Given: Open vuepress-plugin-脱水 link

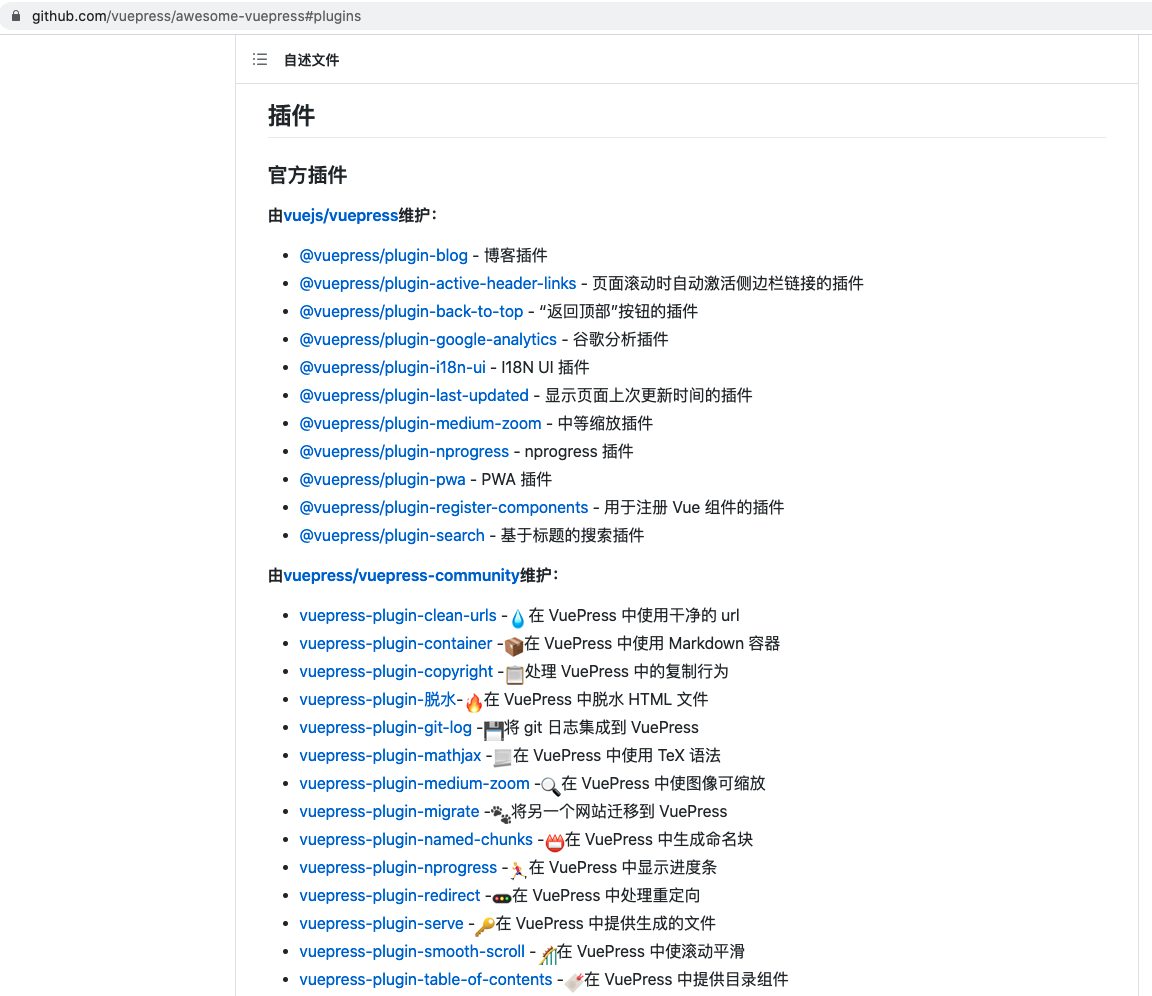Looking at the screenshot, I should pyautogui.click(x=378, y=699).
